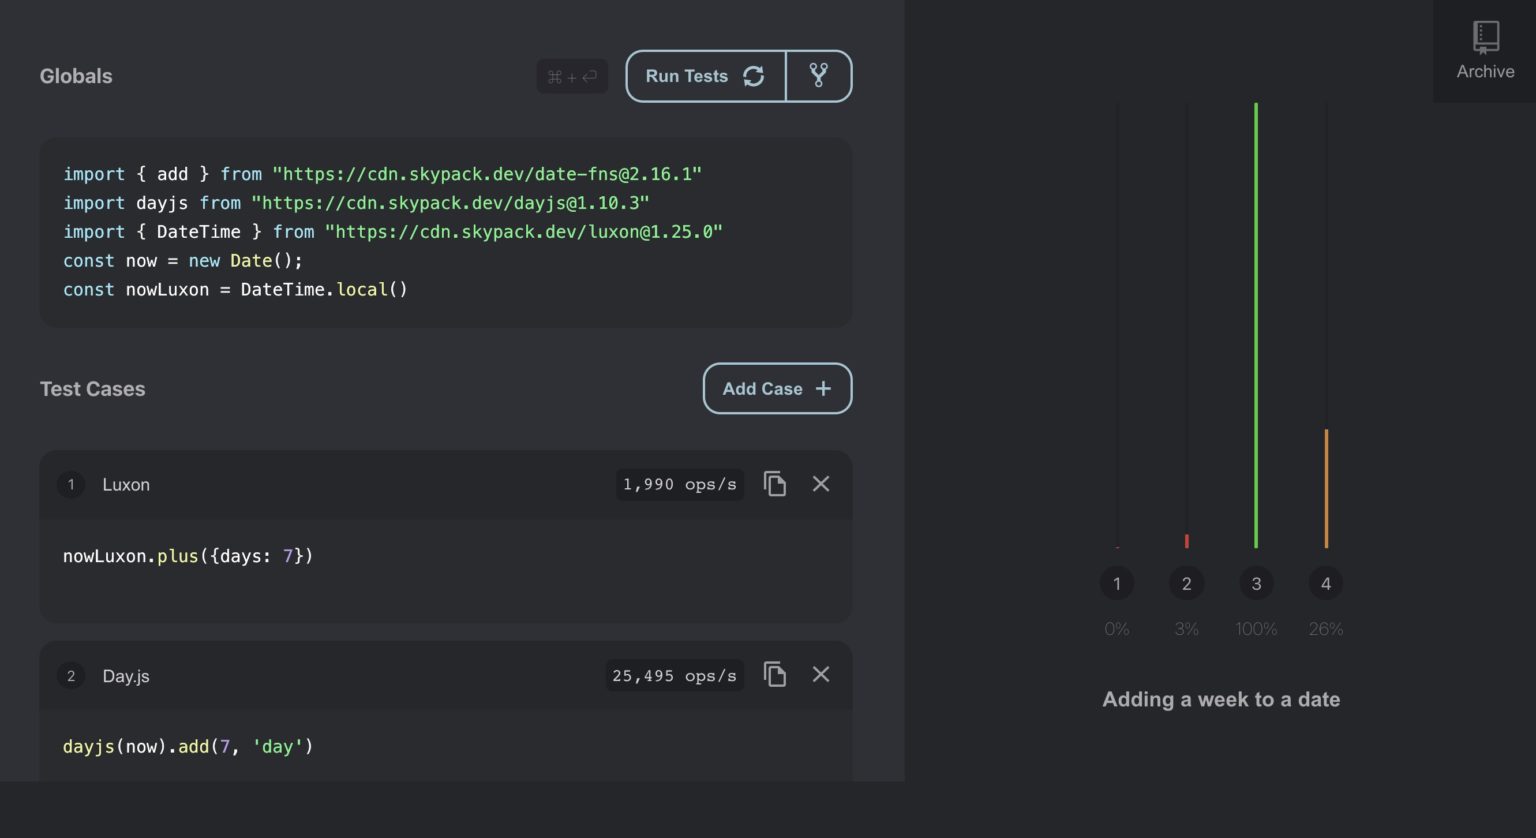Select the orange bar for test 4
The image size is (1536, 838).
pos(1326,488)
